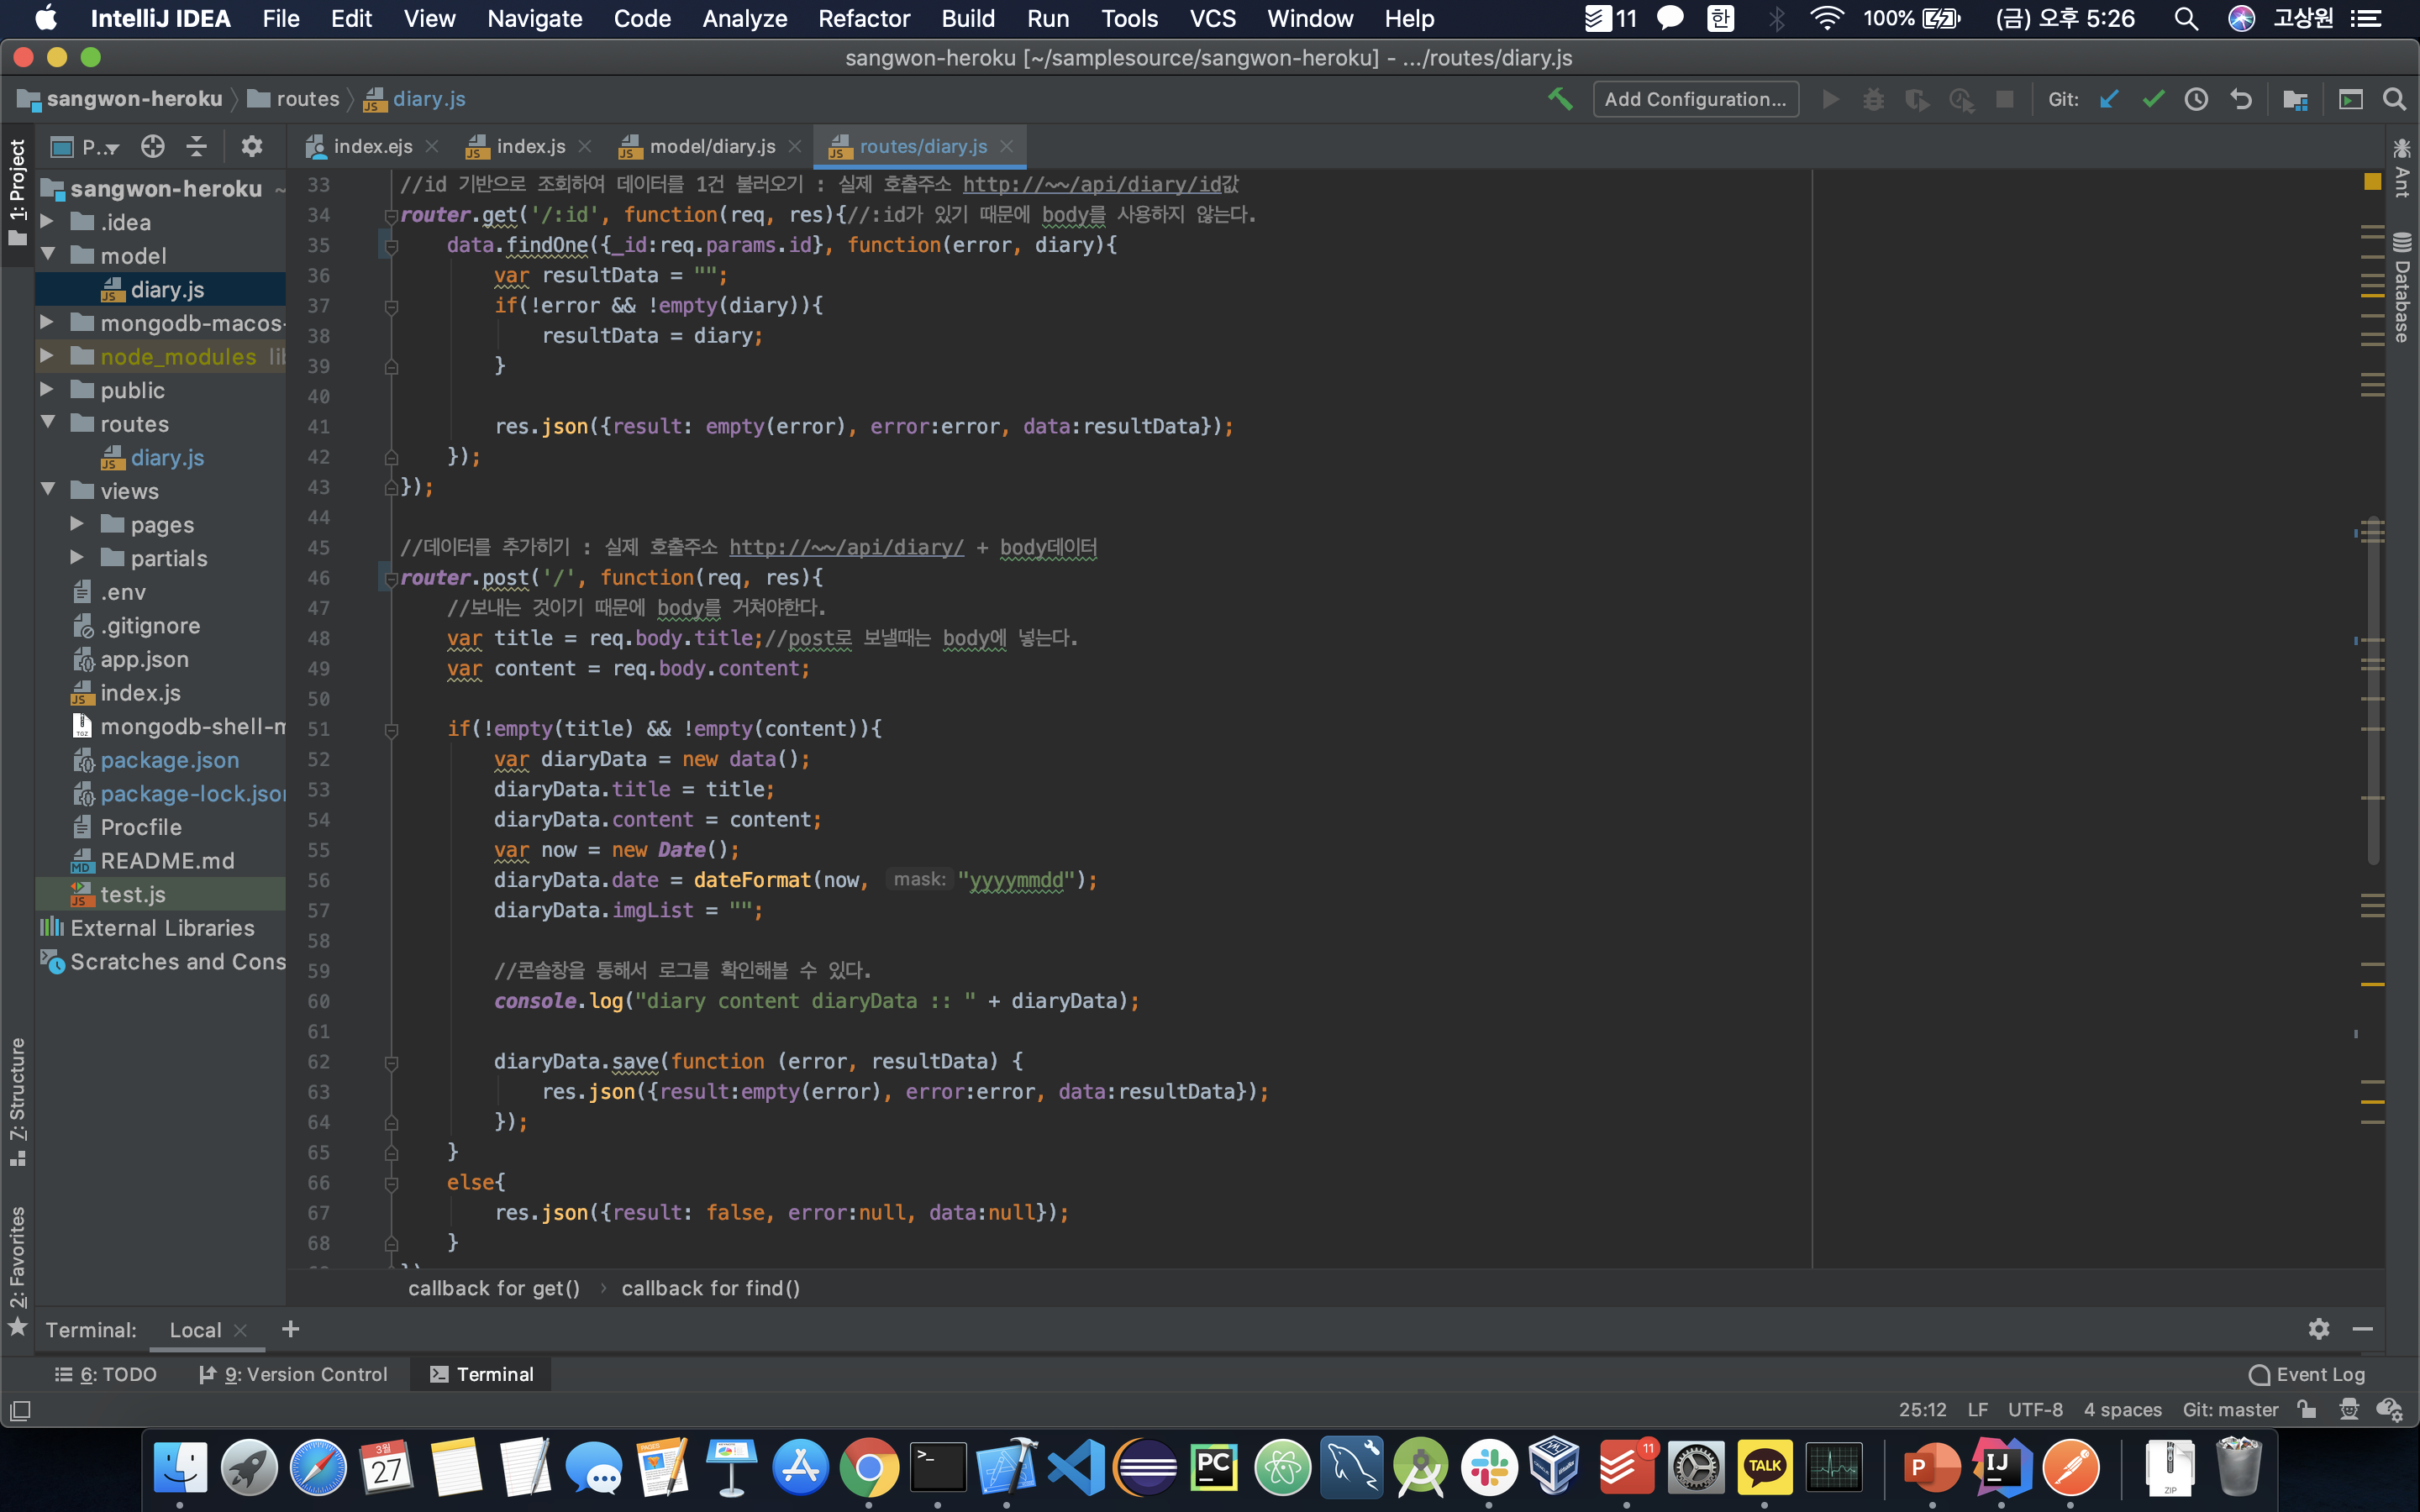Click 25:12 line column indicator

[x=1923, y=1409]
